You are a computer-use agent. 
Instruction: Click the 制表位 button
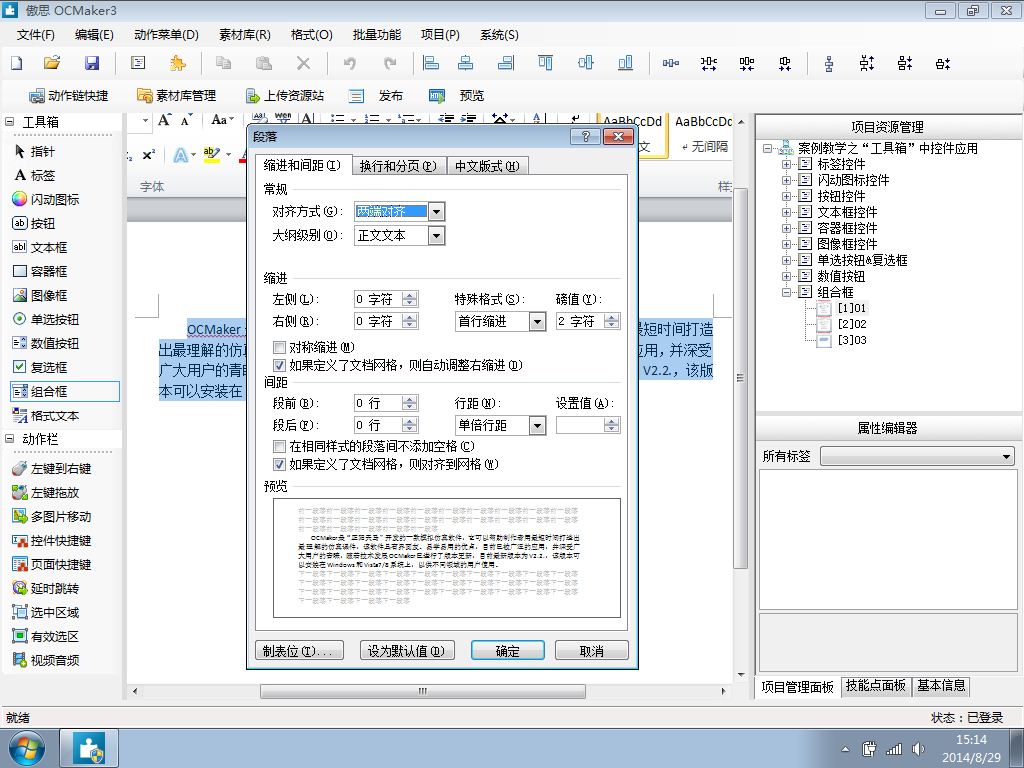[298, 650]
